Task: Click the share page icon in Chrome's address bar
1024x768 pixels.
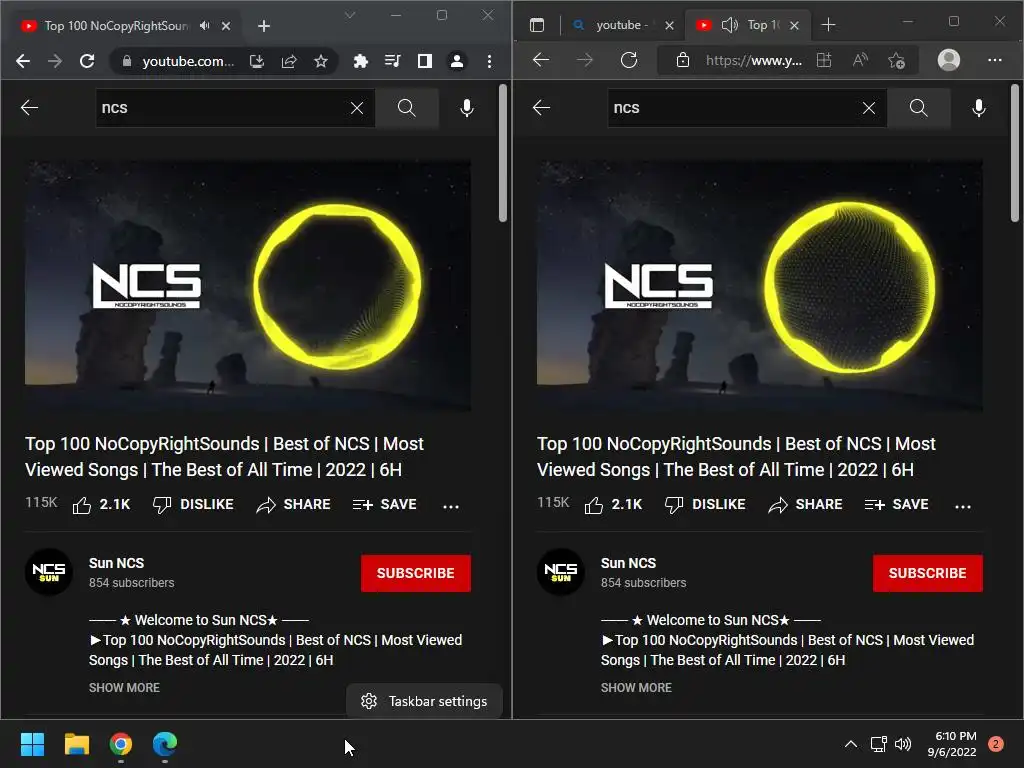Action: 289,61
